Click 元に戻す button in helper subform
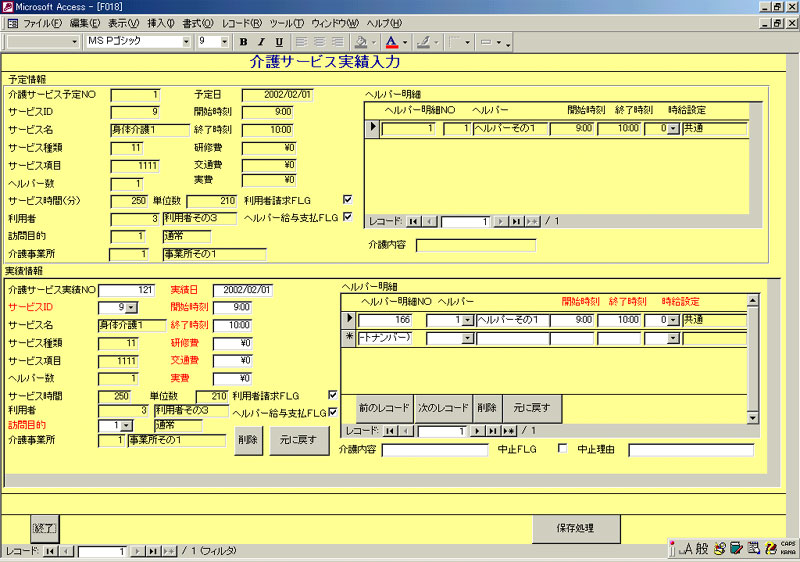Viewport: 800px width, 562px height. 532,408
